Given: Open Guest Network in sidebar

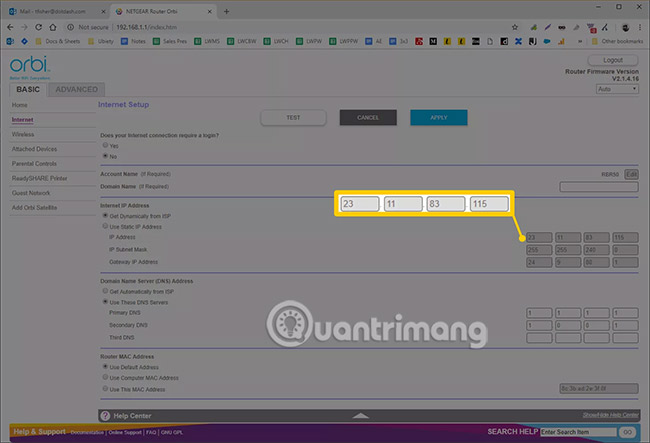Looking at the screenshot, I should 31,193.
